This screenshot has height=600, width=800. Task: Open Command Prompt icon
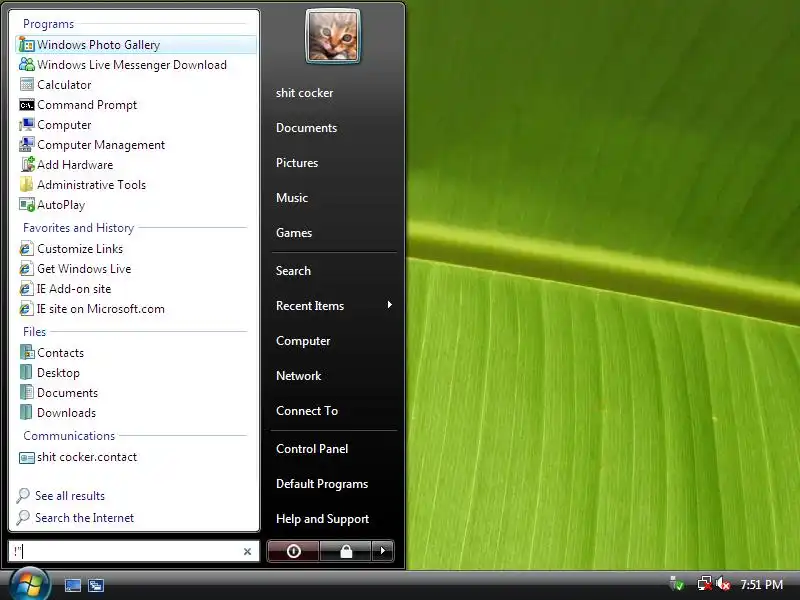[x=26, y=105]
